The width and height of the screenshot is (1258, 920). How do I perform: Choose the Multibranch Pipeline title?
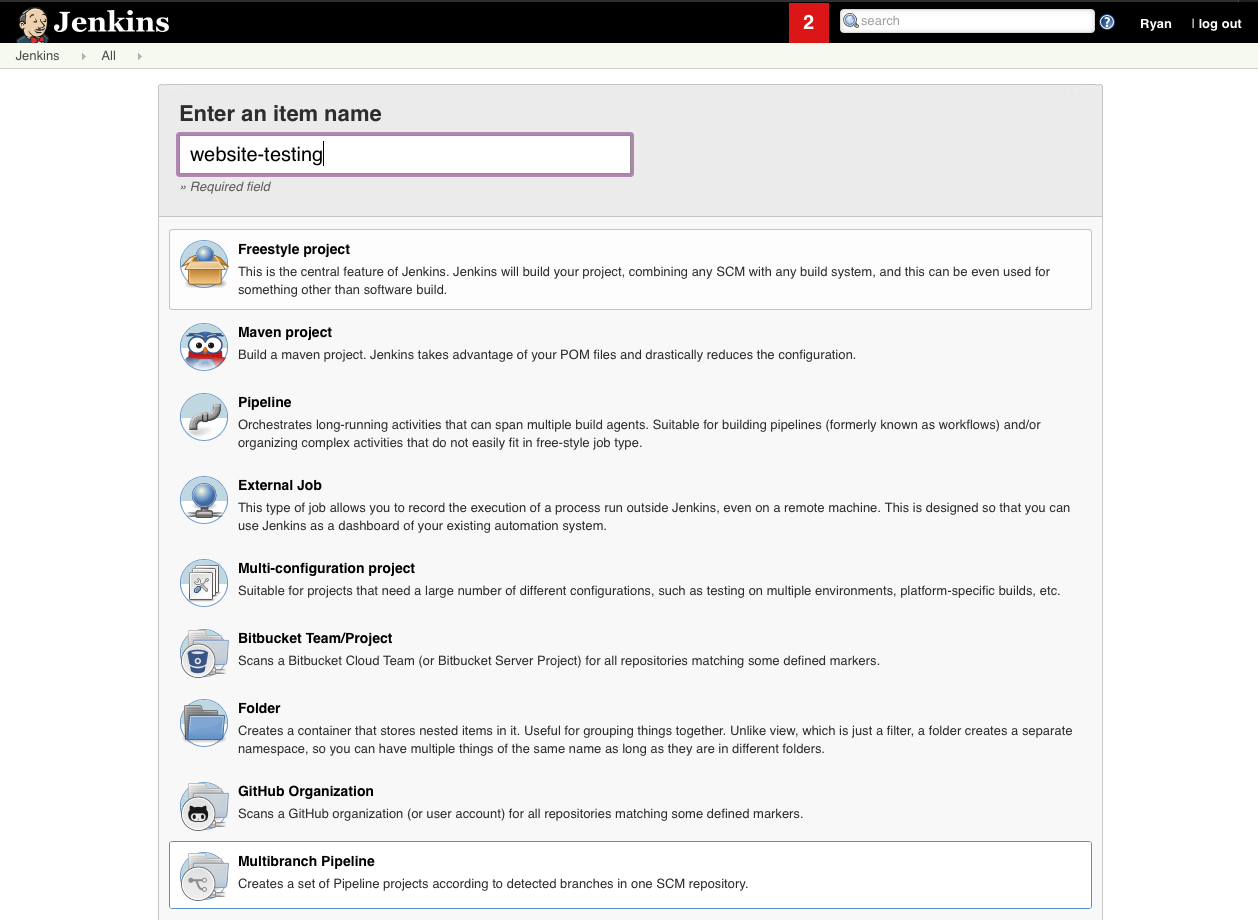[x=307, y=861]
